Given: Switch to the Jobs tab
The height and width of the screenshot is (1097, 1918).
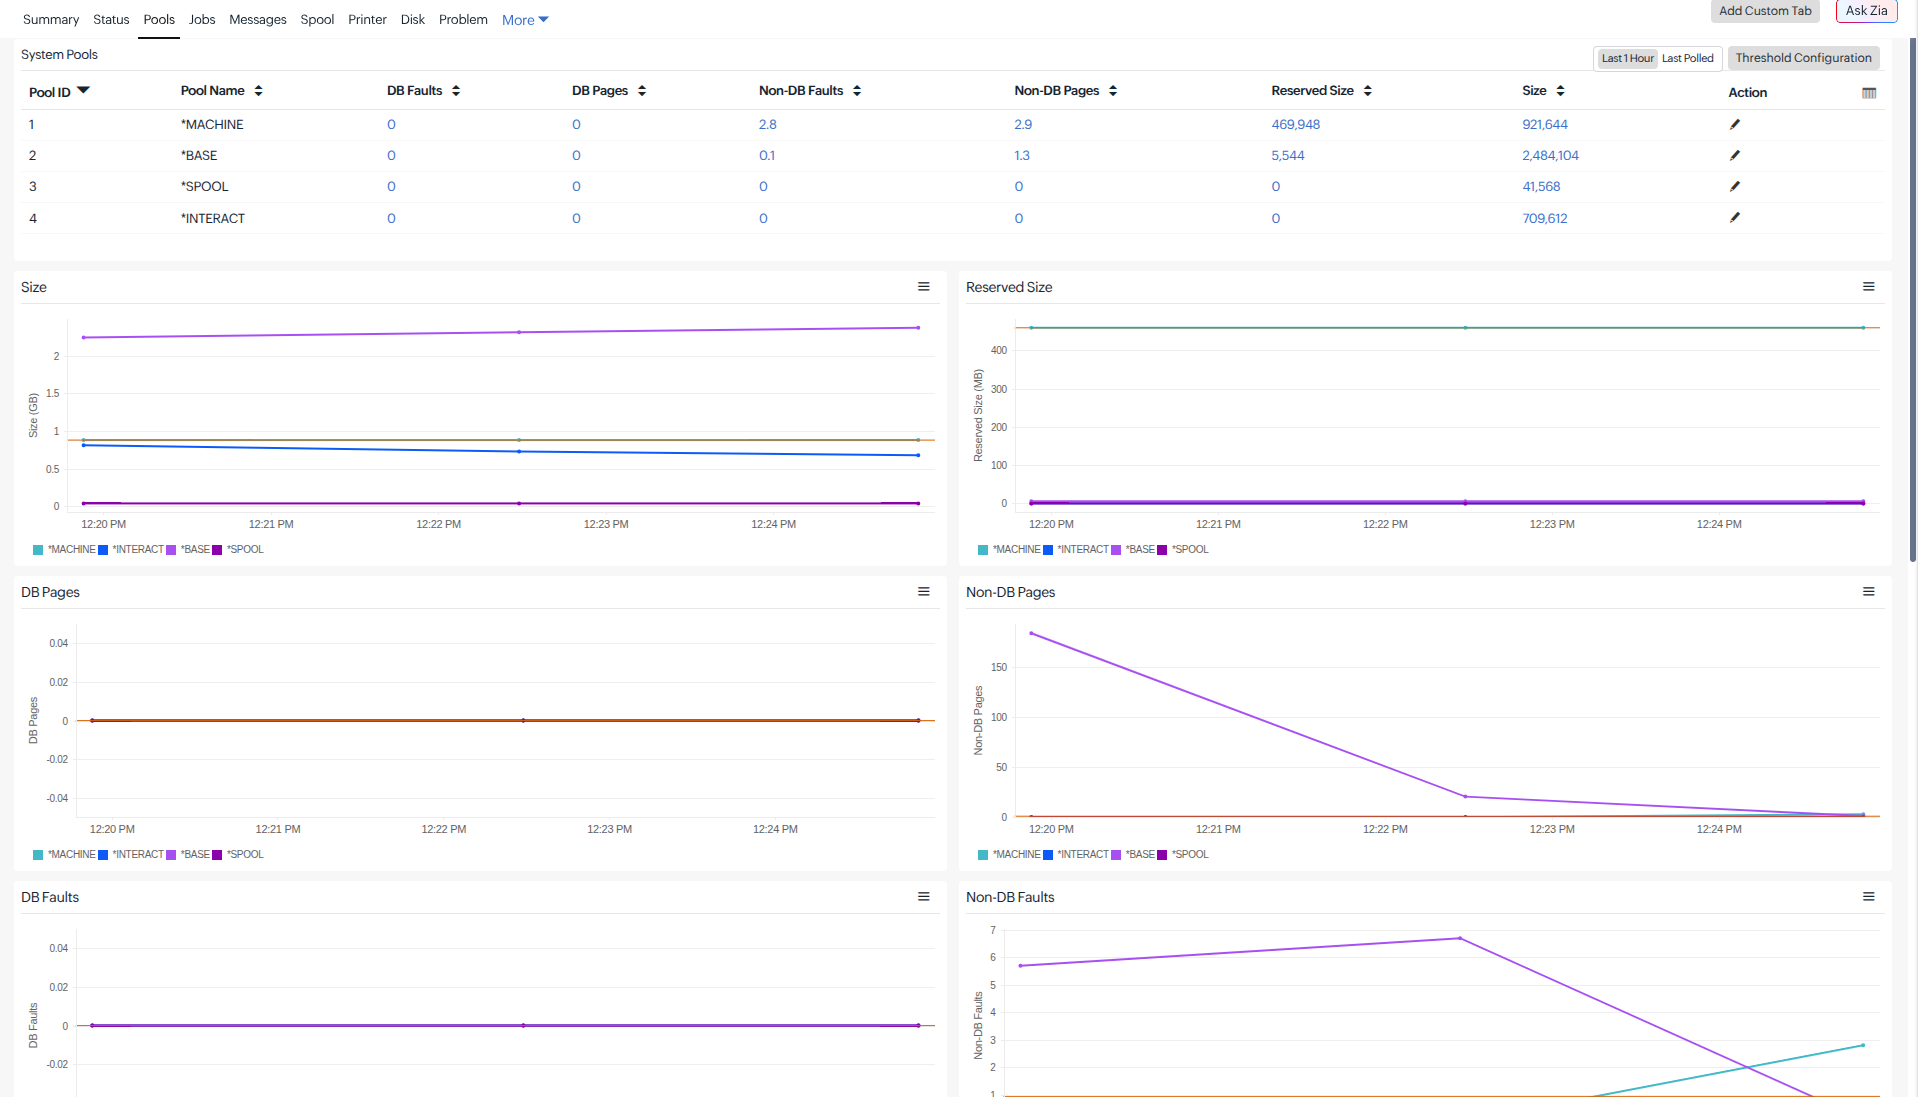Looking at the screenshot, I should [x=202, y=20].
